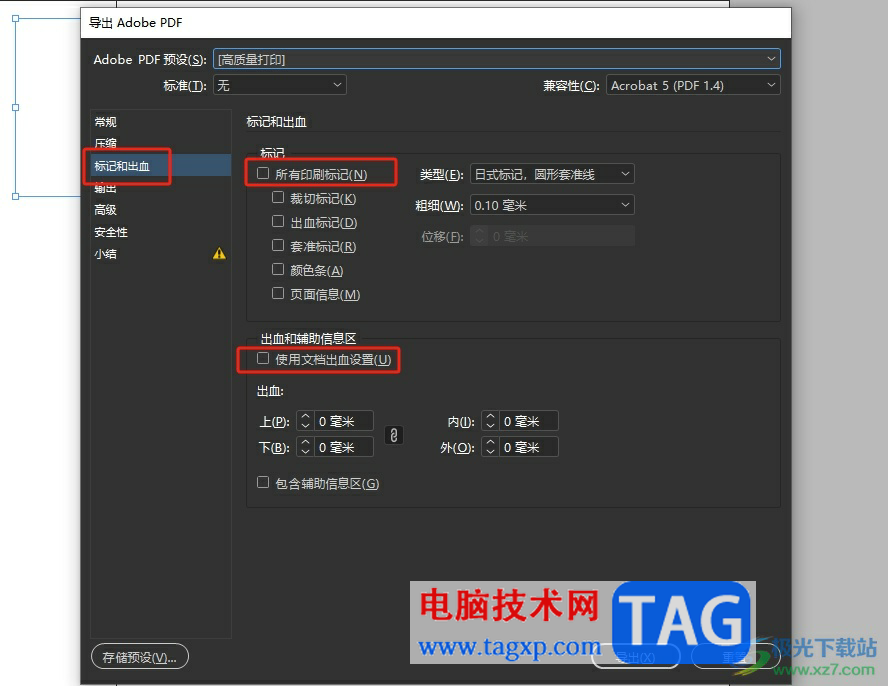This screenshot has width=888, height=686.
Task: Click the 上 bleed stepper arrows
Action: 305,421
